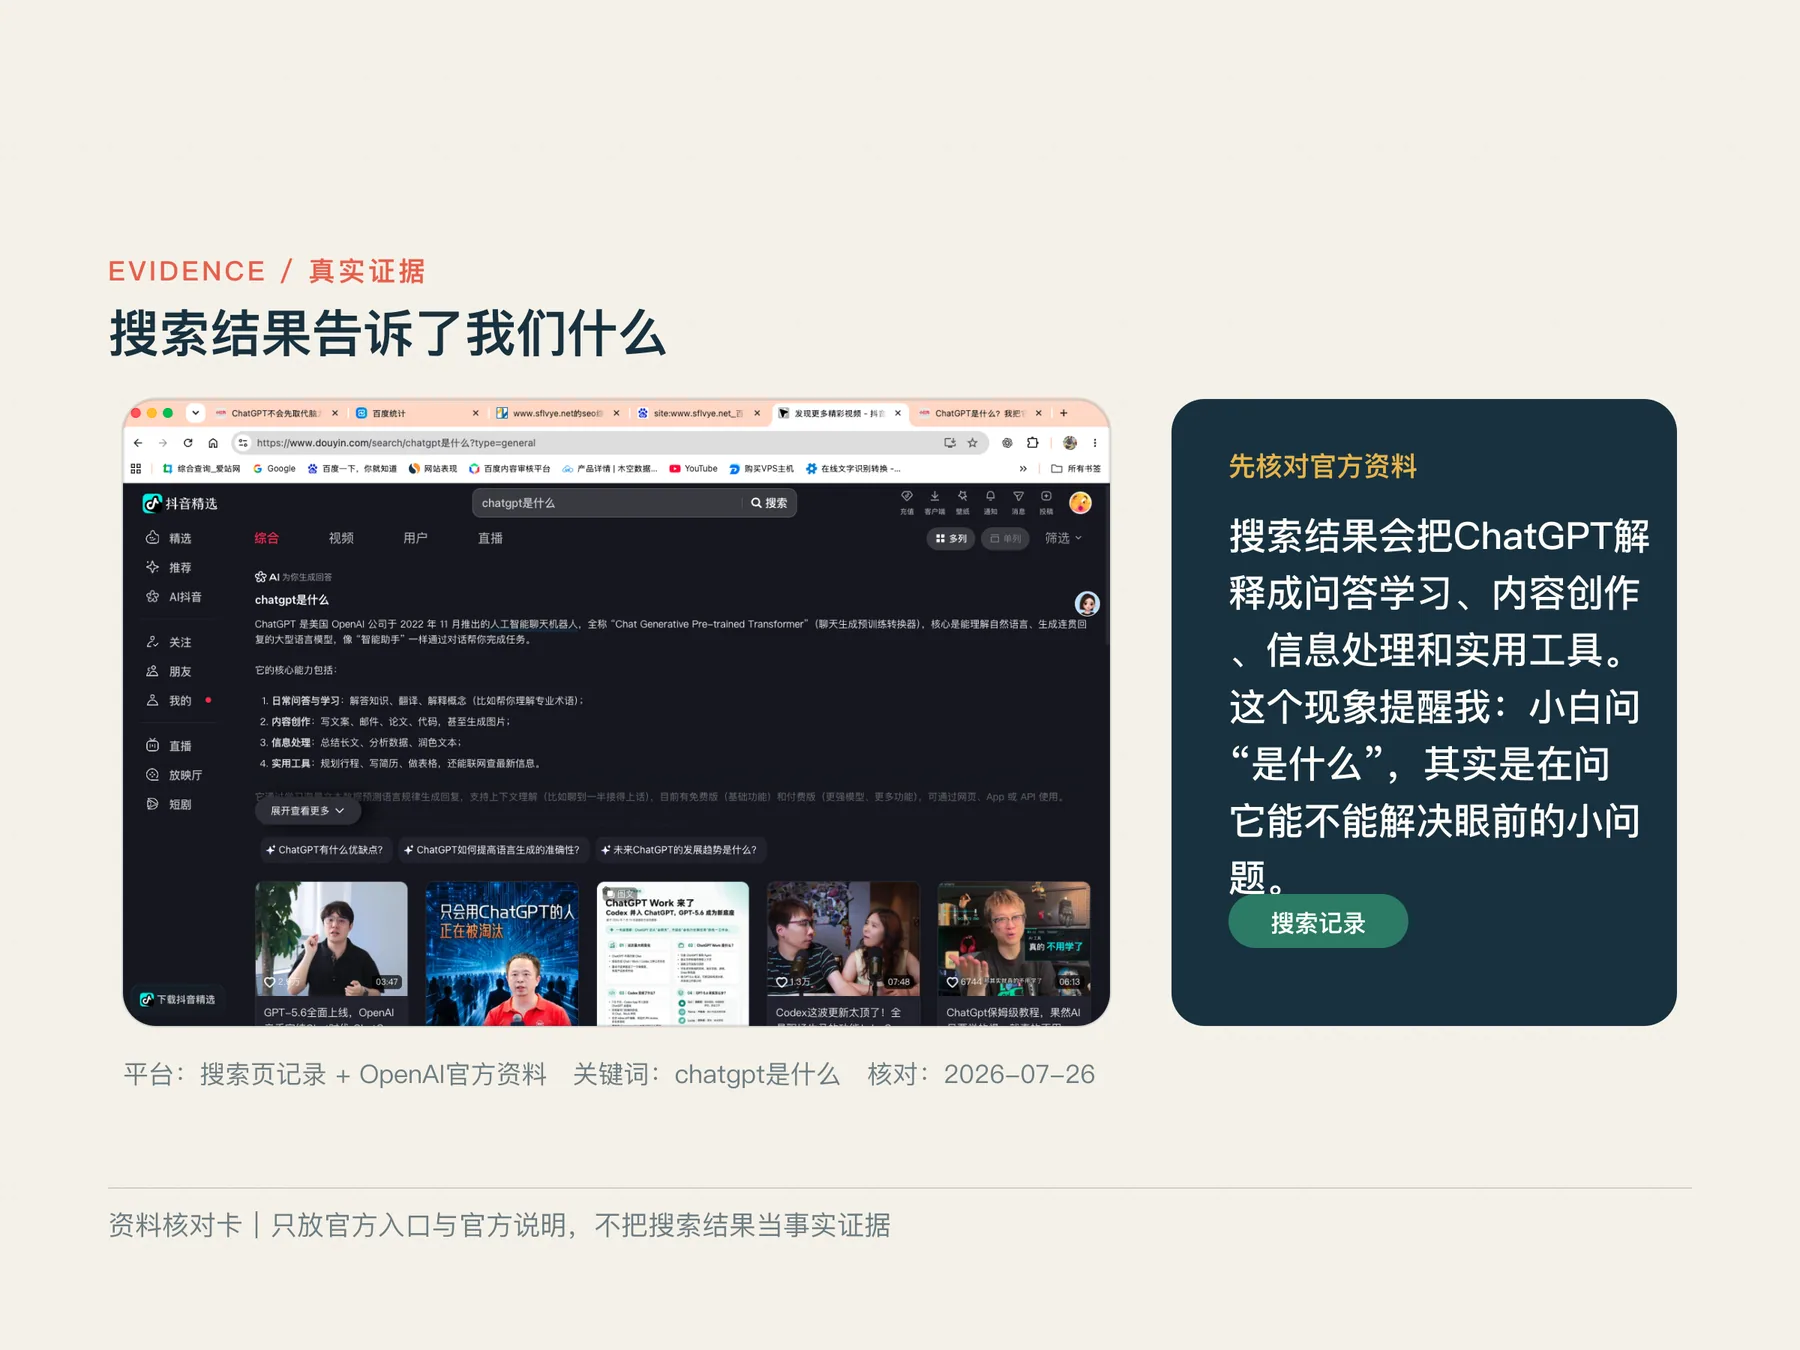
Task: Open the 筛选 filter dropdown
Action: point(1063,538)
